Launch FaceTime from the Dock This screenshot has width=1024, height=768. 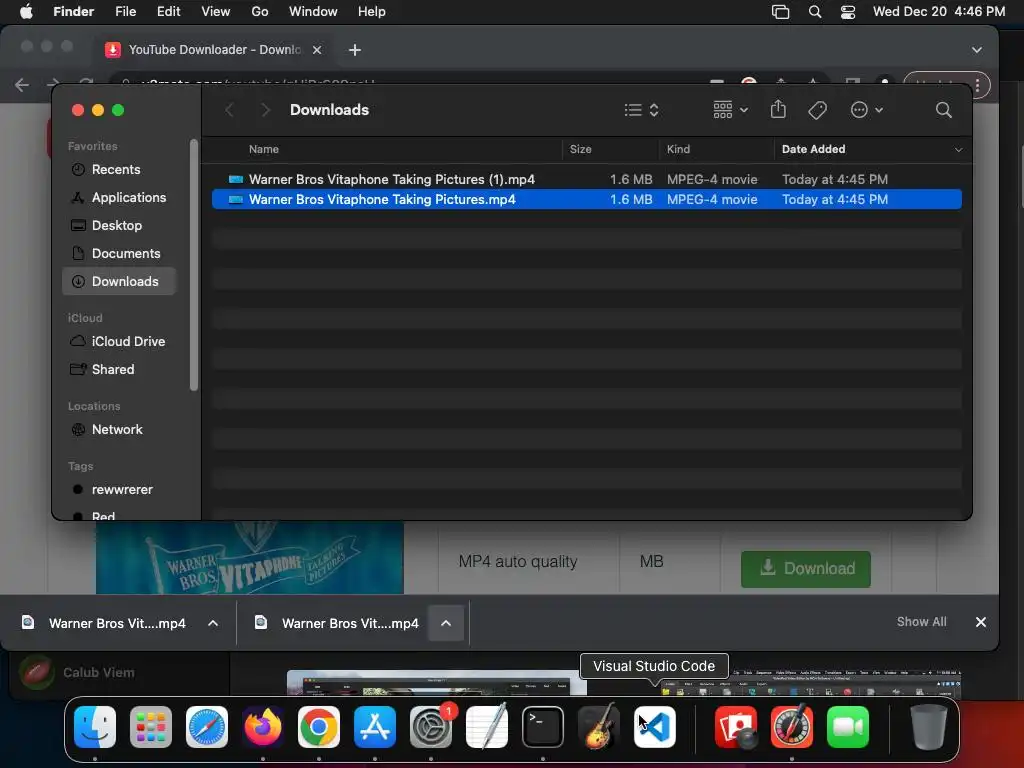tap(848, 727)
